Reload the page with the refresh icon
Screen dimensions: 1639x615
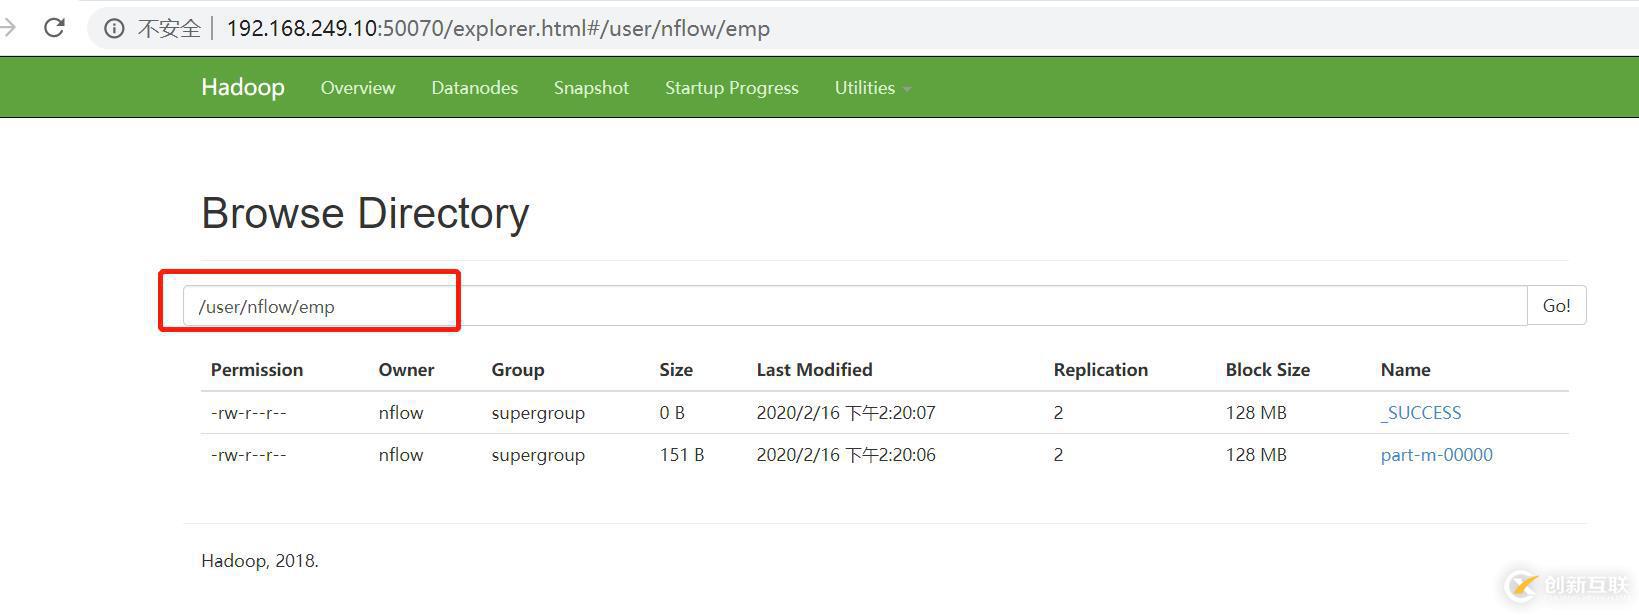(54, 28)
